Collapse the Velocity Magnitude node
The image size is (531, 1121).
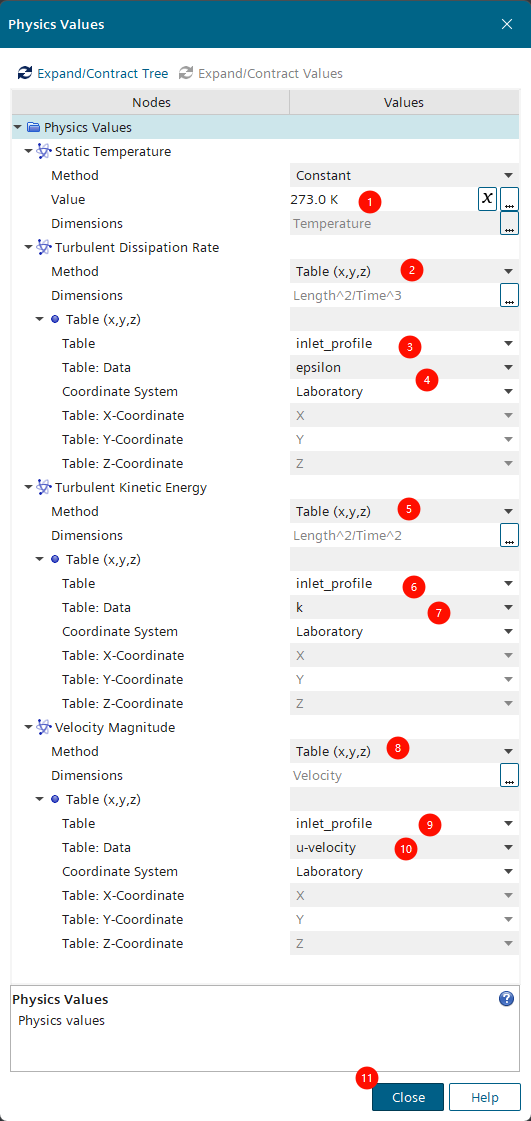[29, 728]
